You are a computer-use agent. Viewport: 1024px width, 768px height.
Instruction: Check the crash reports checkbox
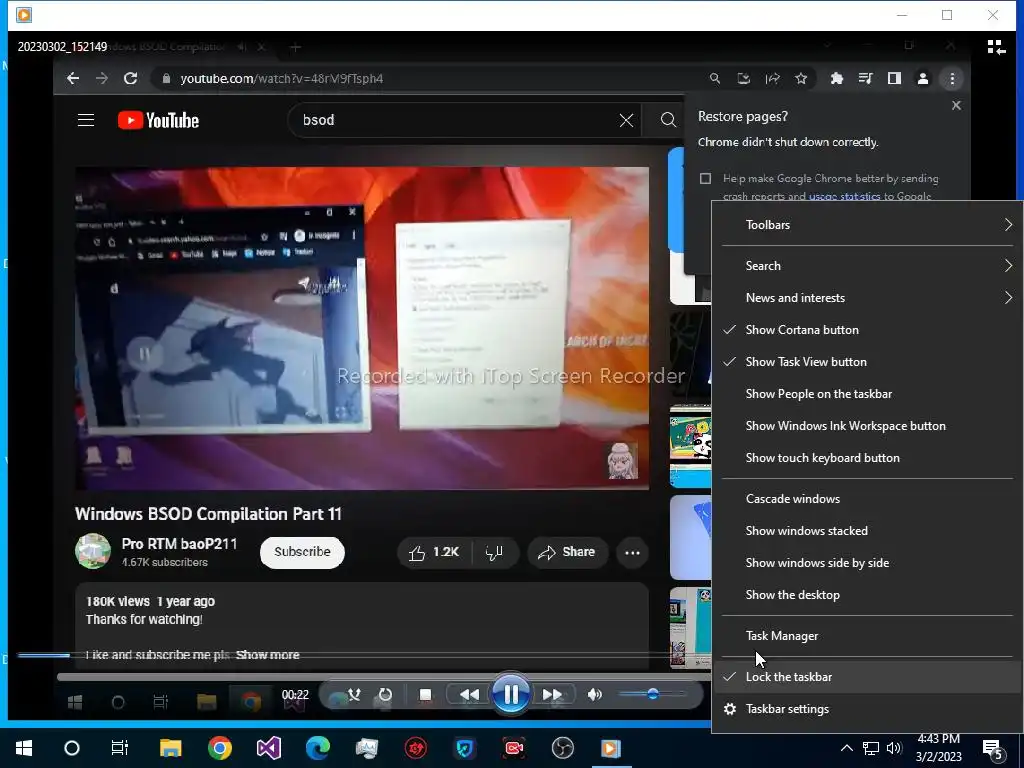[705, 178]
